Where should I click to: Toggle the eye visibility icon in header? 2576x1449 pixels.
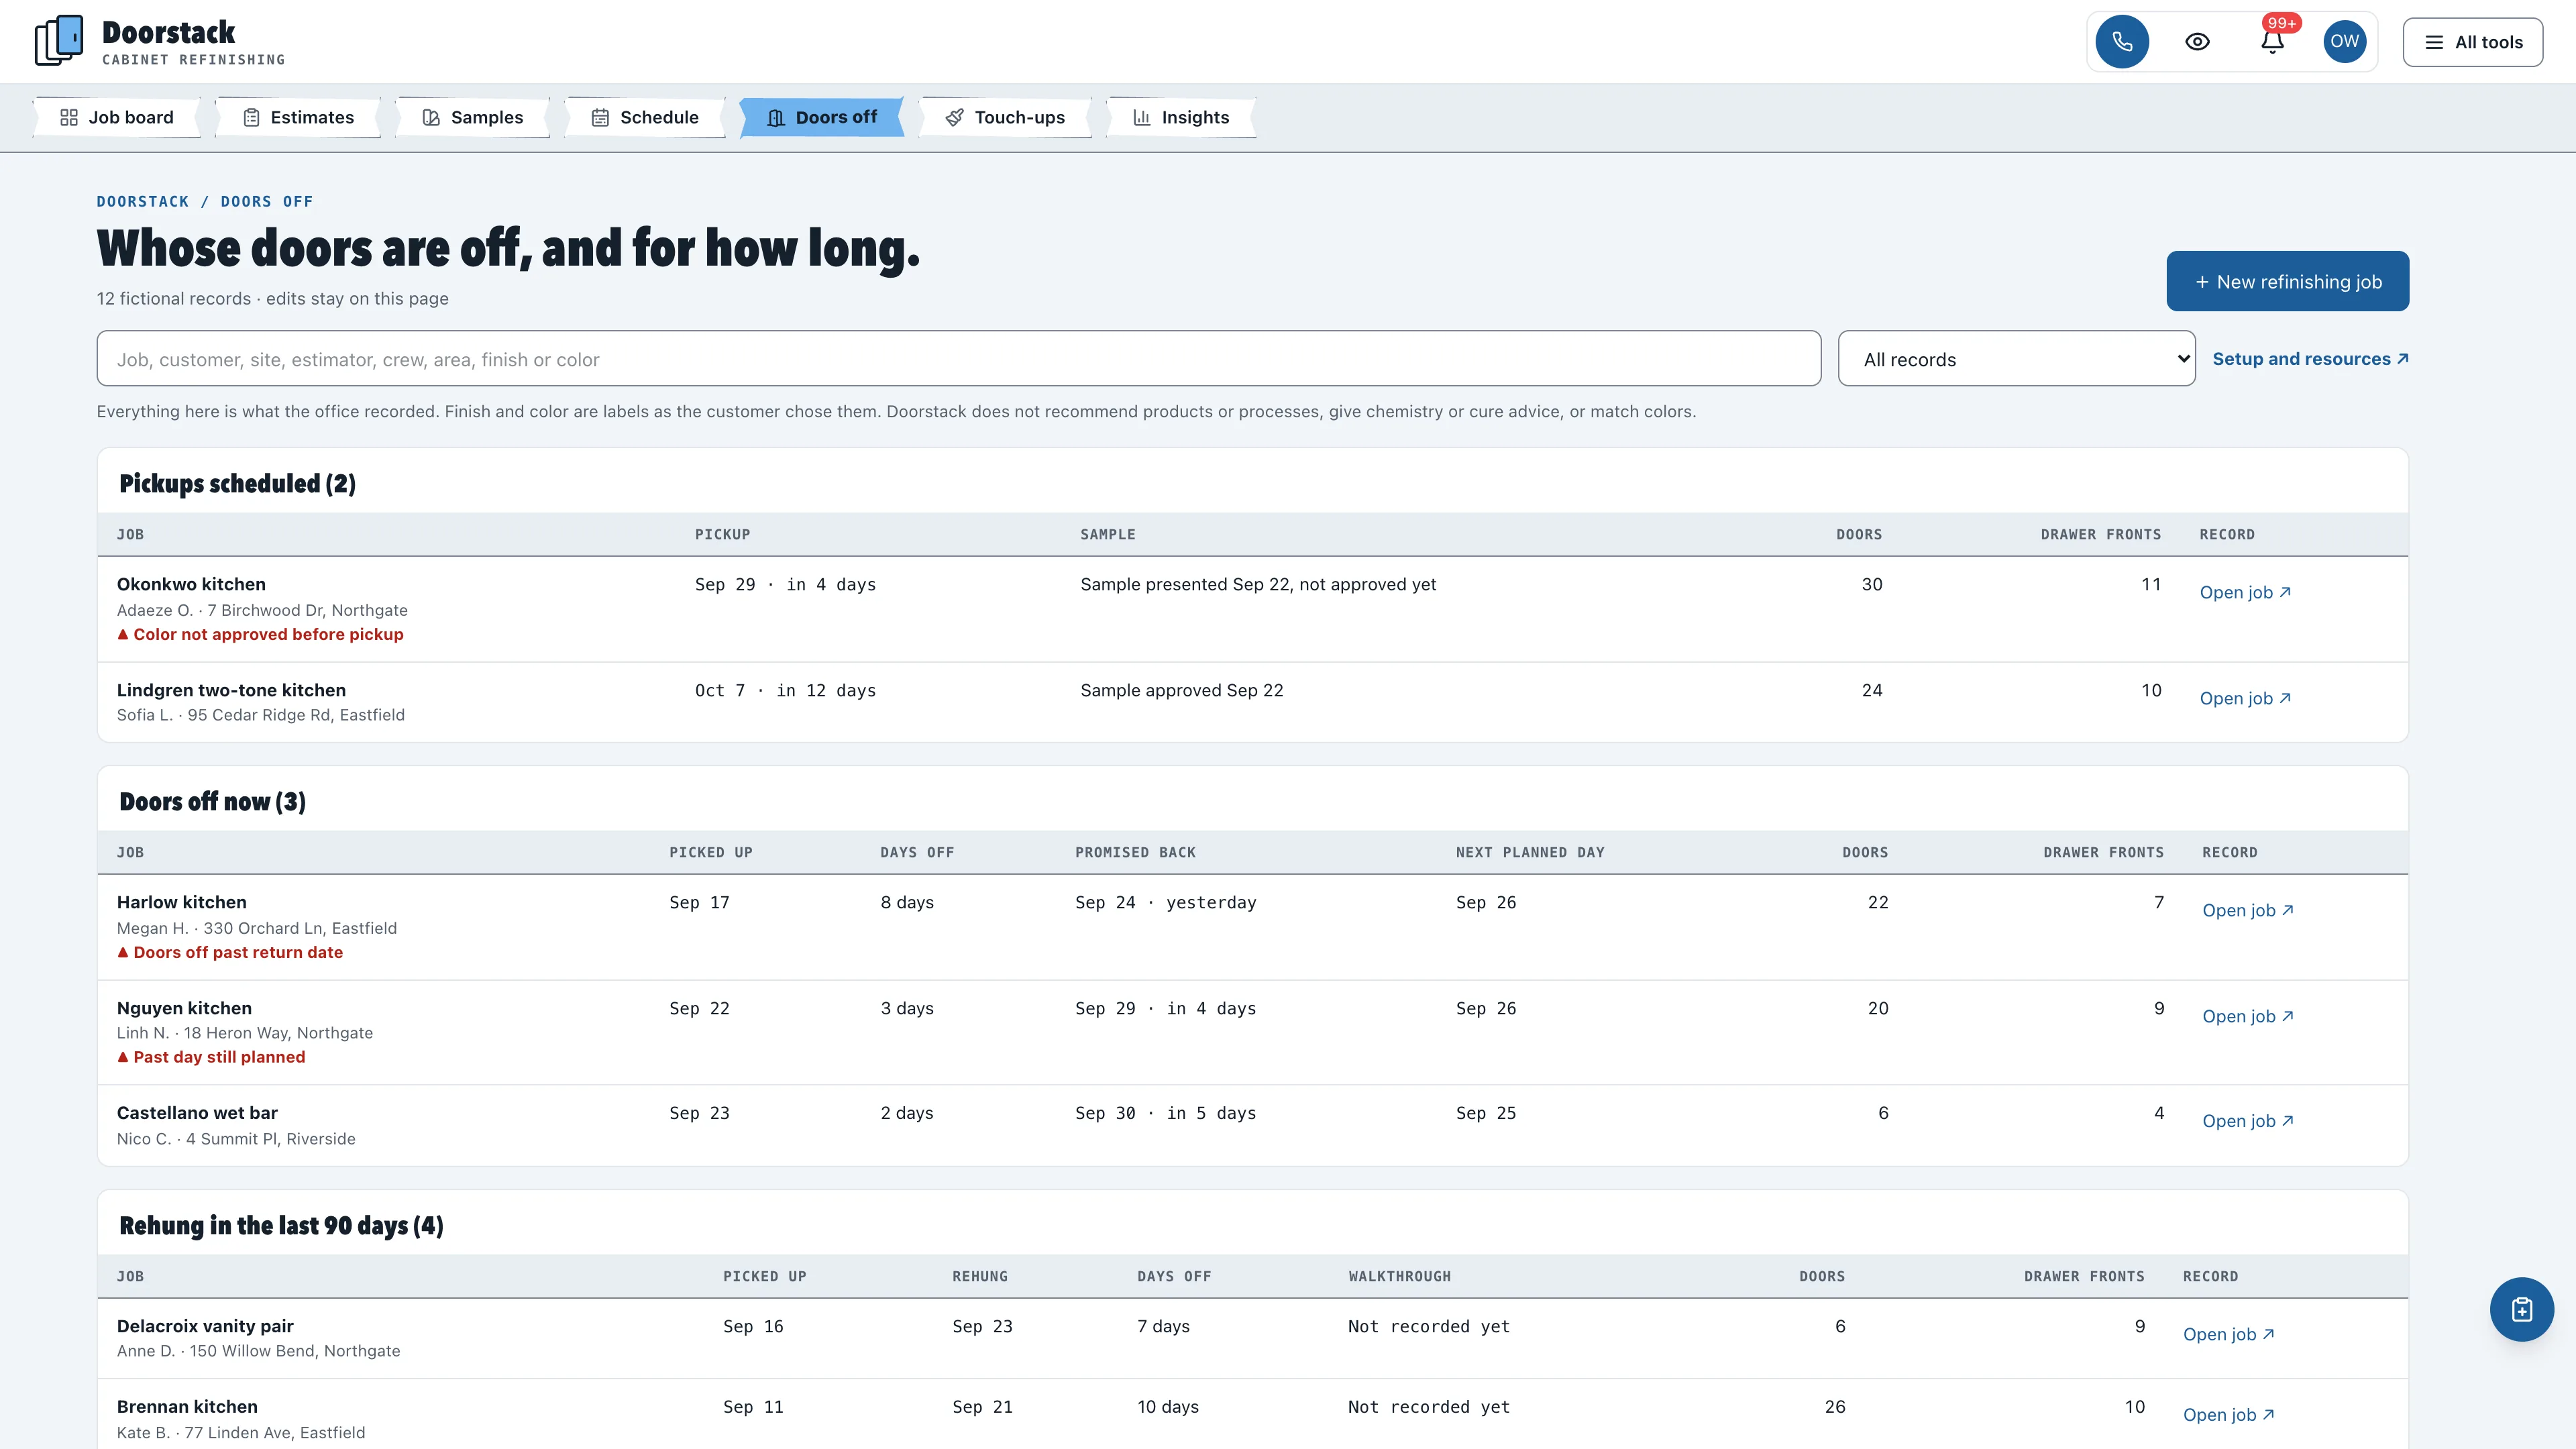point(2197,42)
